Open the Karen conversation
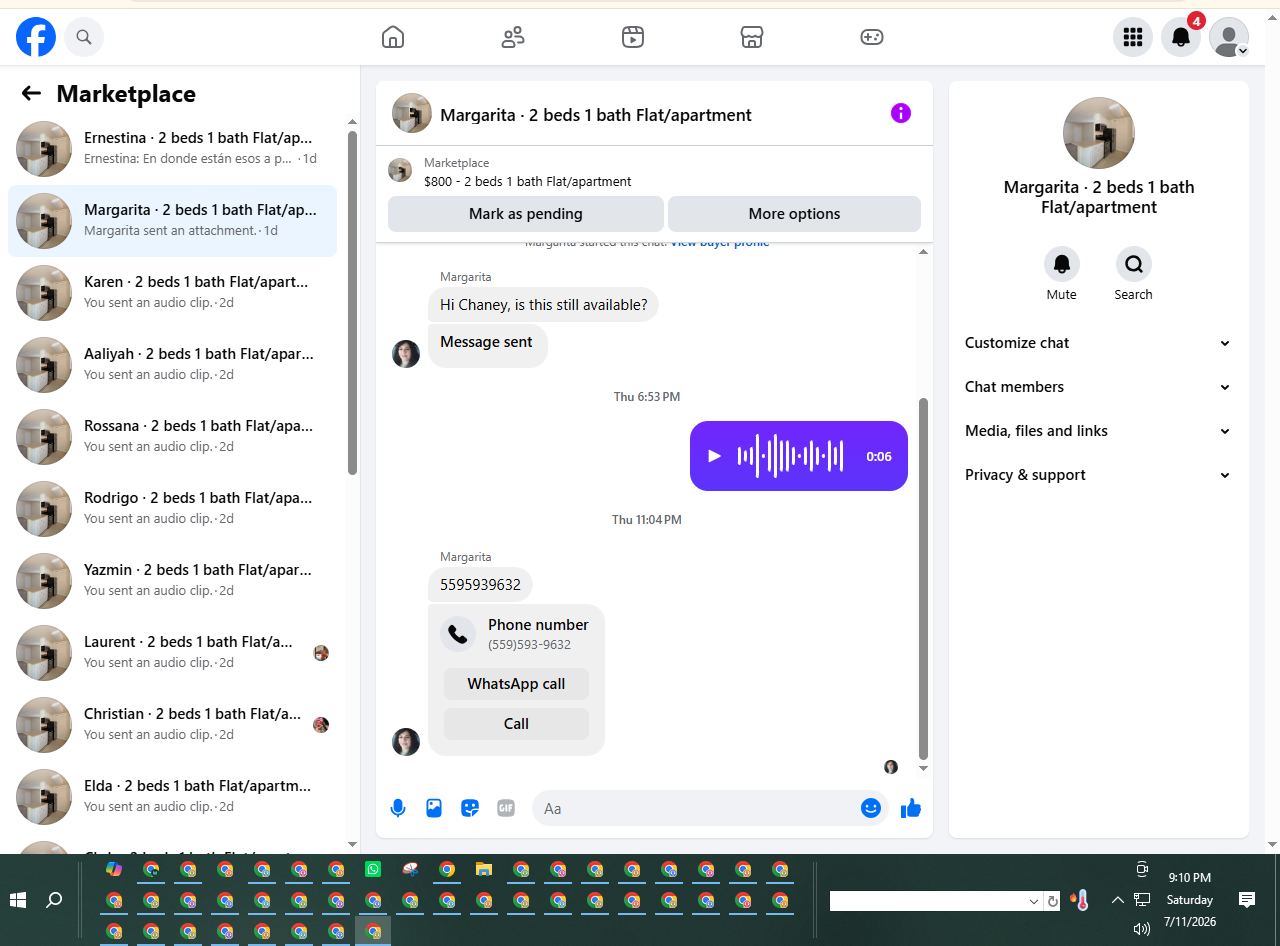 172,293
